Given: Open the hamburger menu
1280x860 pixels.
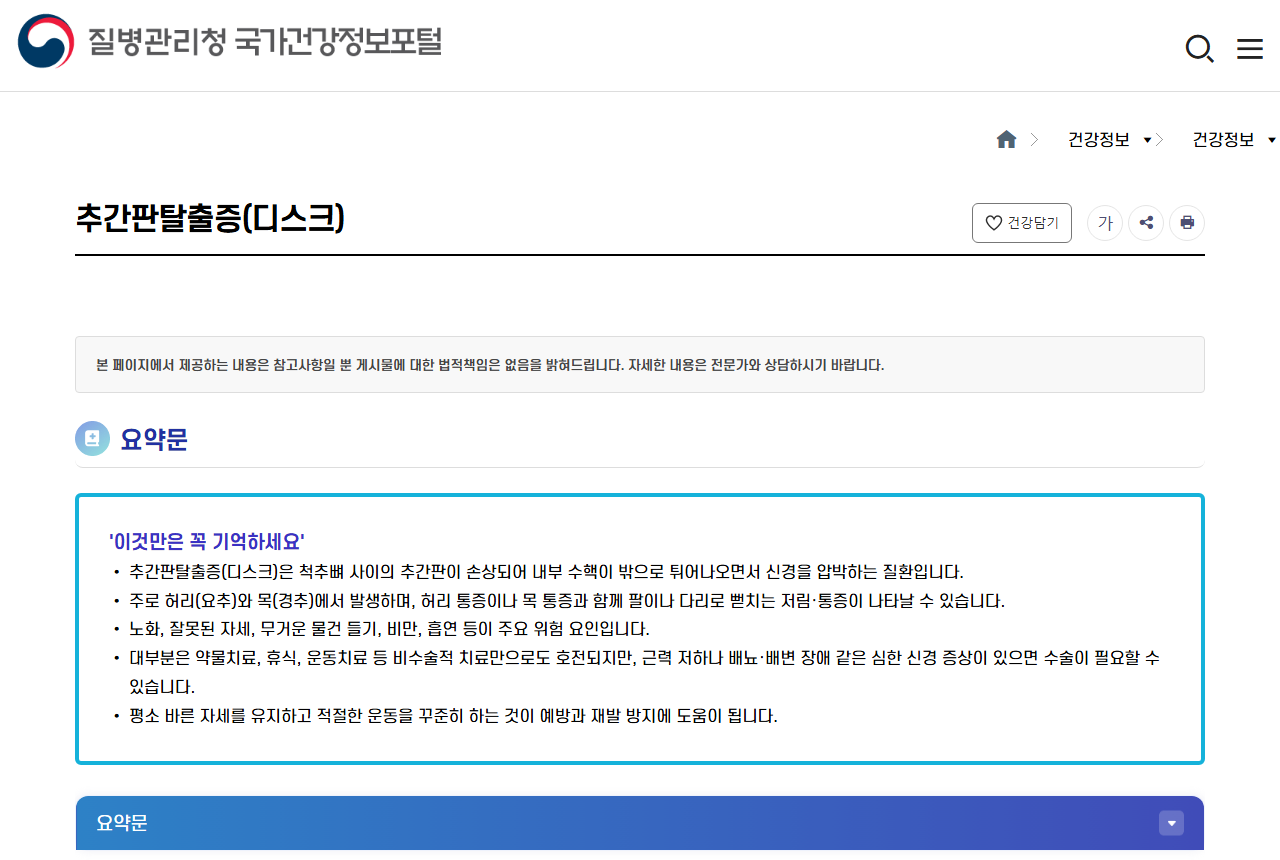Looking at the screenshot, I should [x=1250, y=49].
